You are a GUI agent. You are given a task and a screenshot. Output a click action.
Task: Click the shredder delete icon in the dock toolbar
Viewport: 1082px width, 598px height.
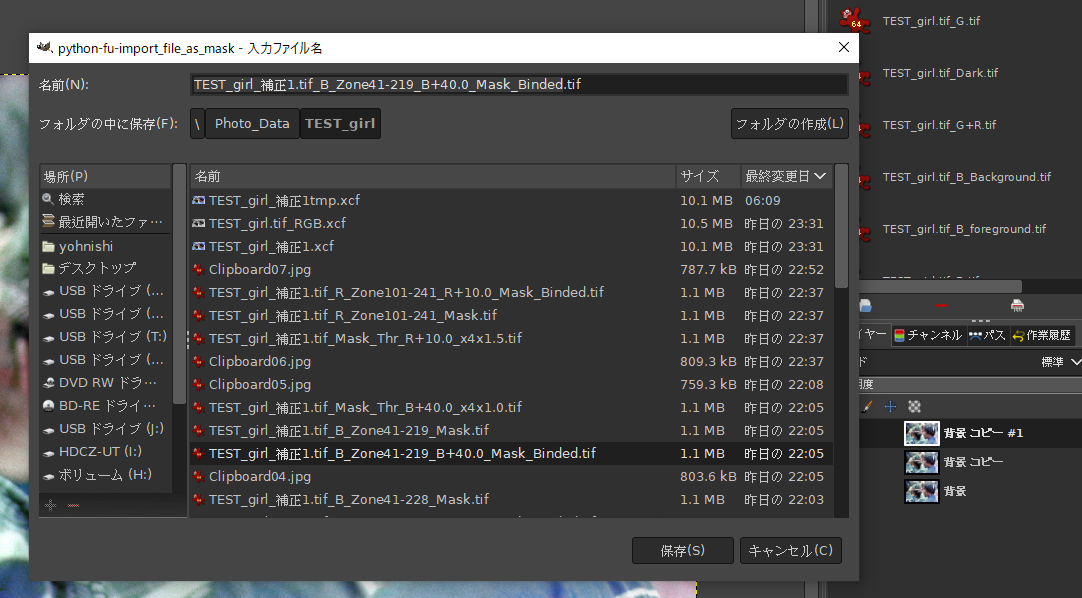point(1018,305)
